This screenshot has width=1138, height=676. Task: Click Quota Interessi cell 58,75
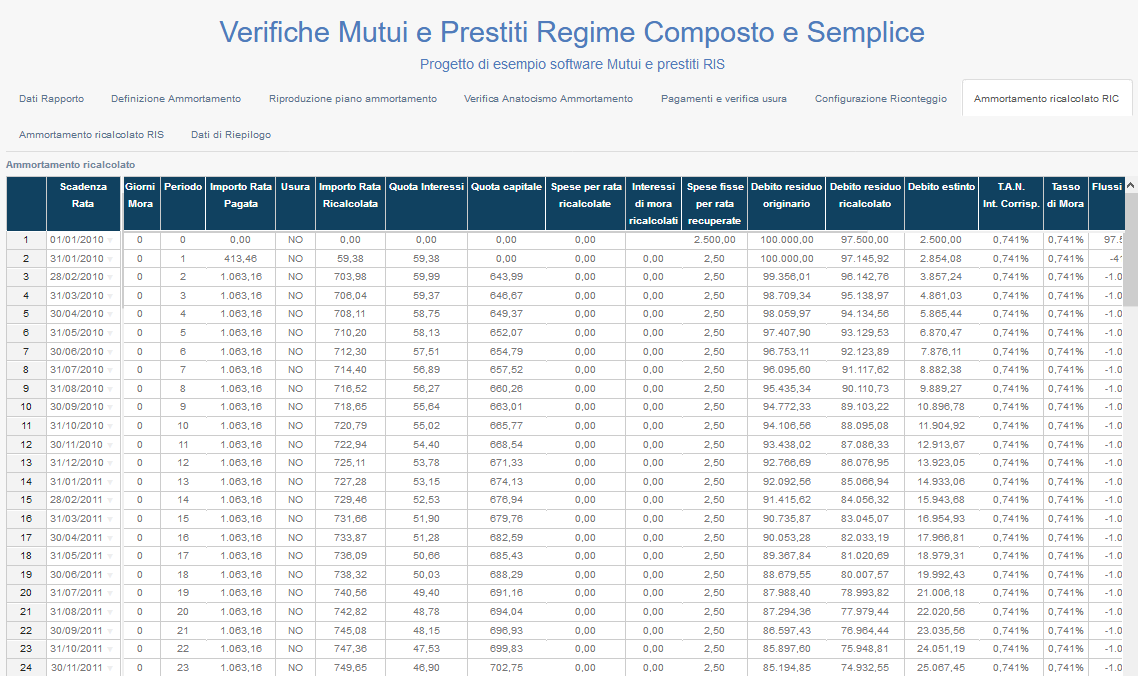[426, 314]
